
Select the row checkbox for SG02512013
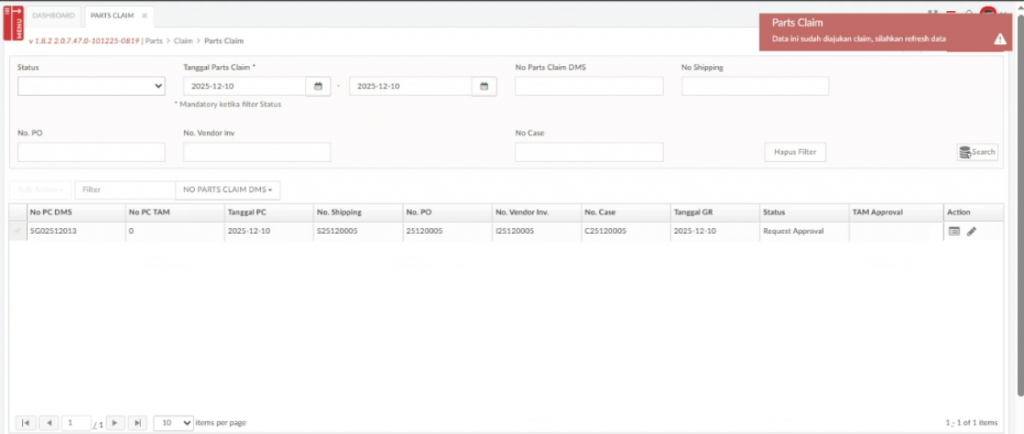(x=17, y=231)
